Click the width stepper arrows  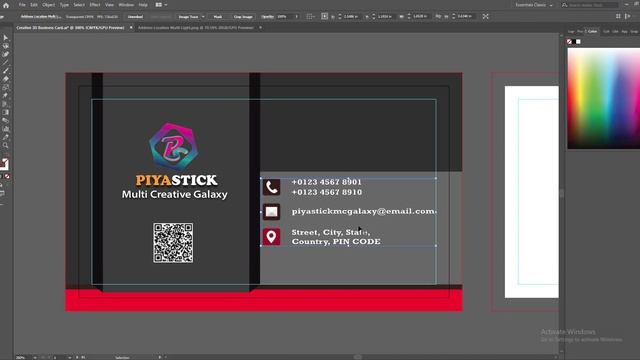[409, 17]
